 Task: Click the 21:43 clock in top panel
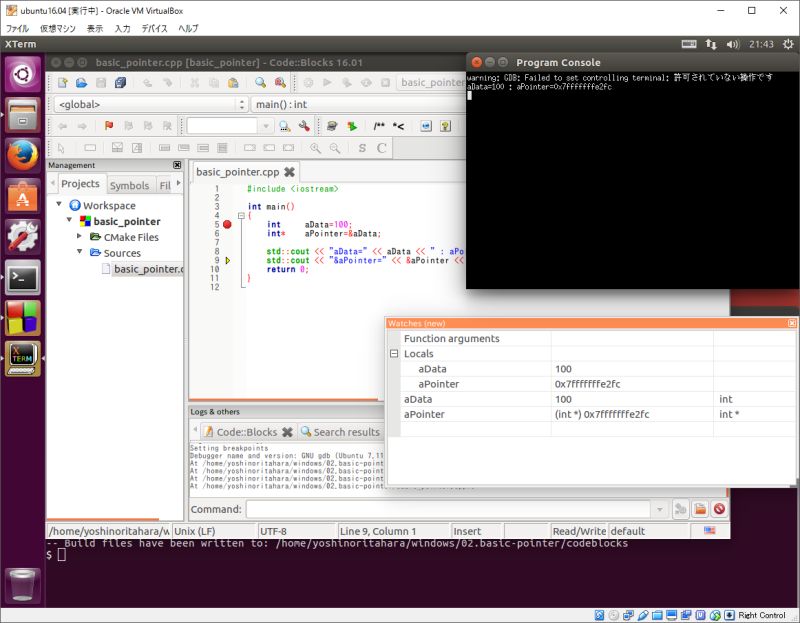[761, 44]
